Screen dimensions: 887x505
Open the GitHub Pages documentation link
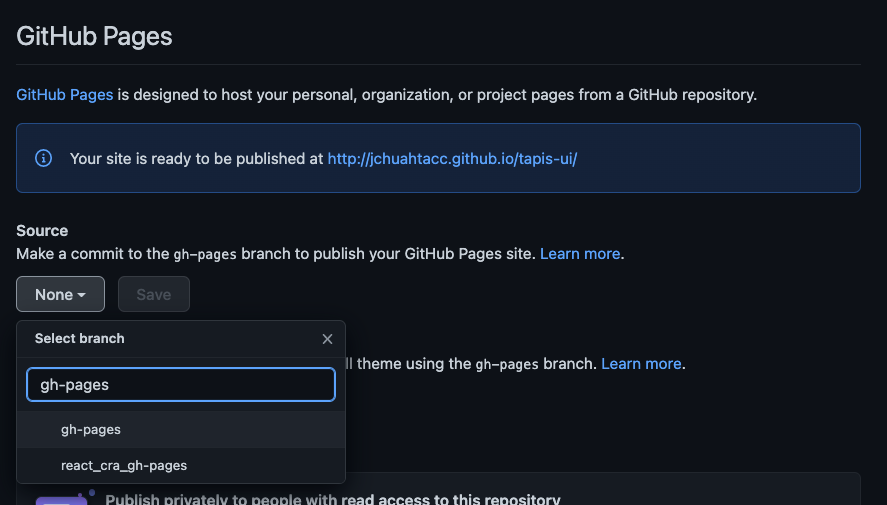[x=64, y=94]
